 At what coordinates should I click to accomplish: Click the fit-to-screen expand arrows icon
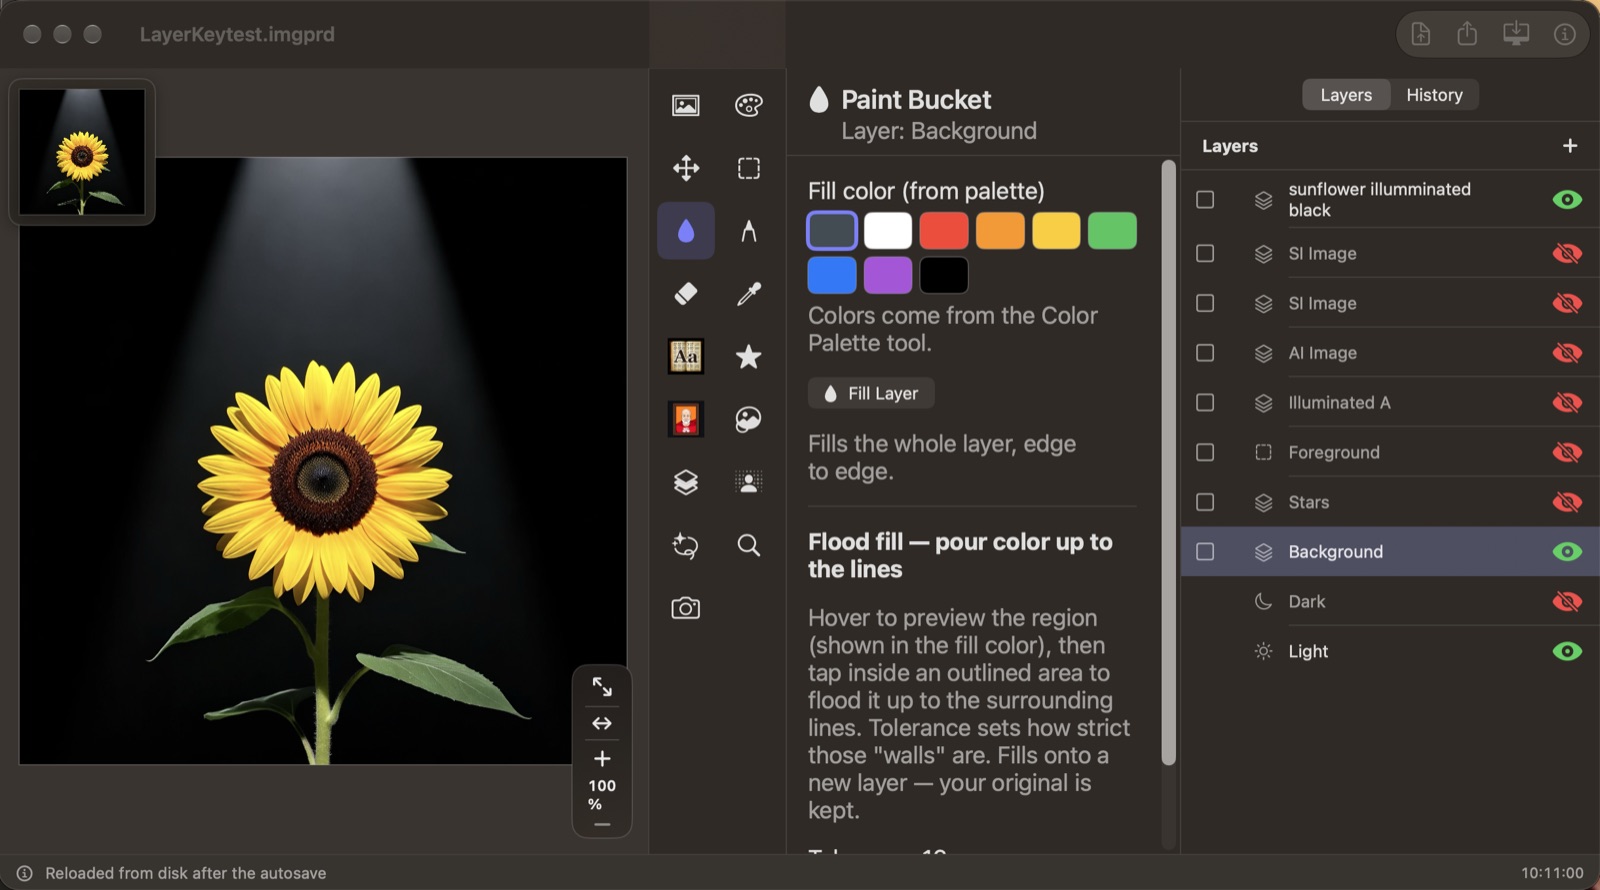click(602, 687)
